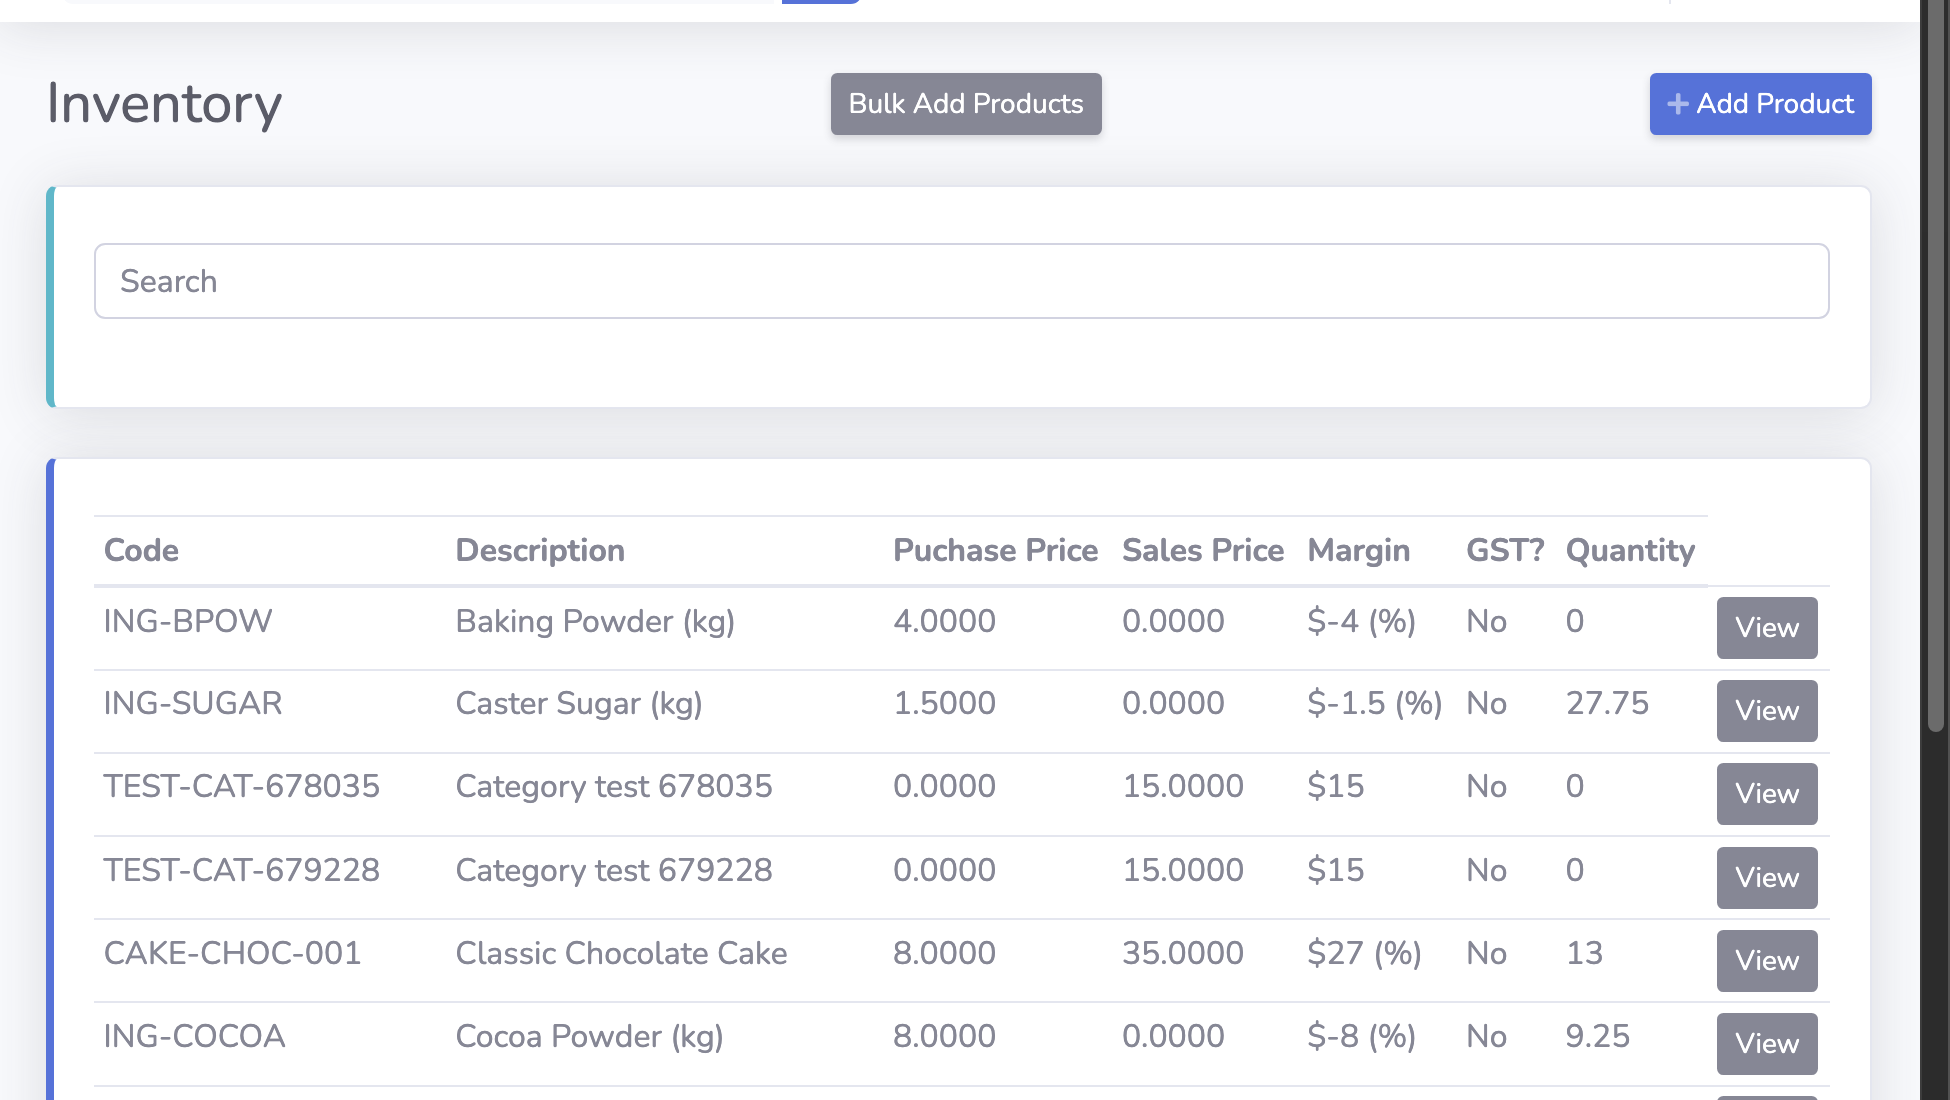Click the Classic Chocolate Cake description

[x=622, y=953]
